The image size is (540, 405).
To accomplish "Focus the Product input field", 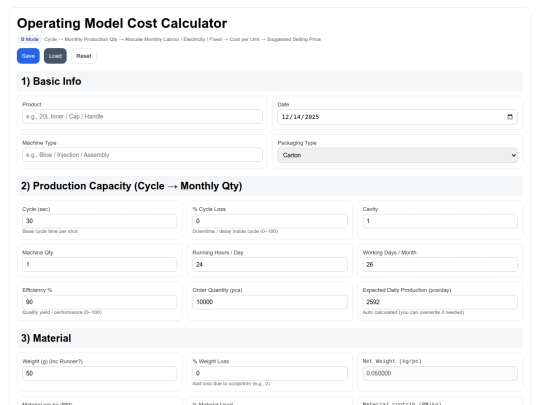I will pos(142,116).
